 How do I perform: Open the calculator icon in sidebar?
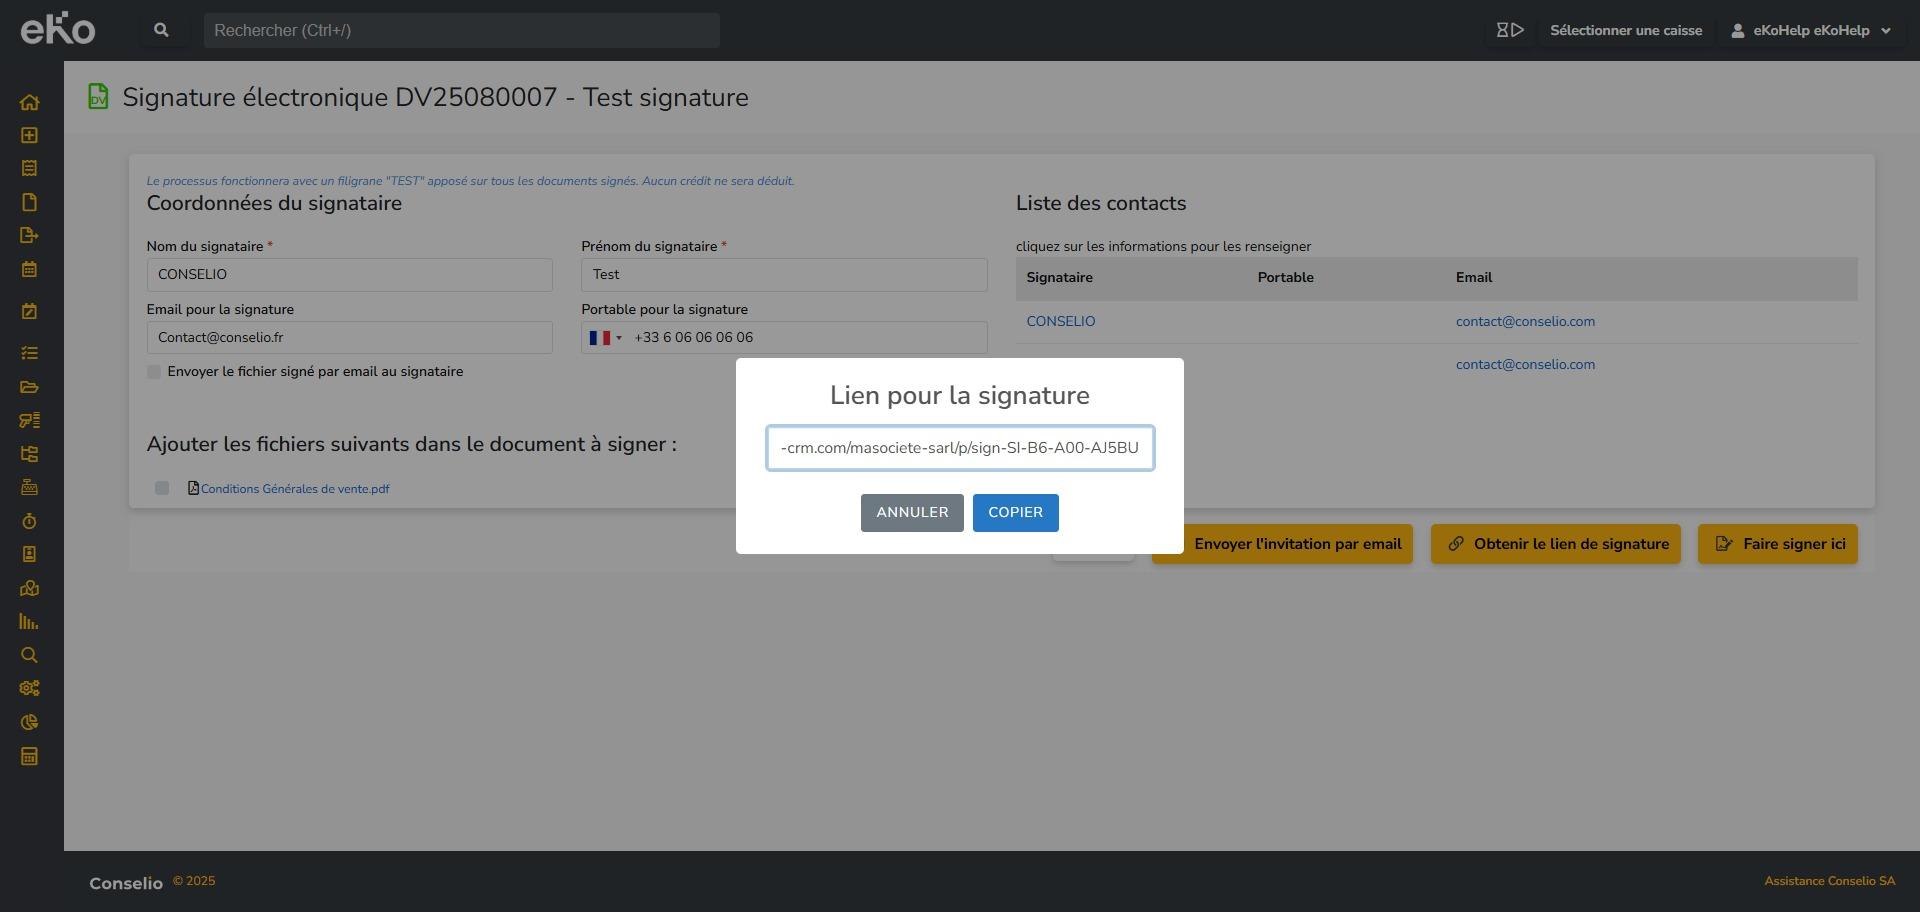point(29,756)
